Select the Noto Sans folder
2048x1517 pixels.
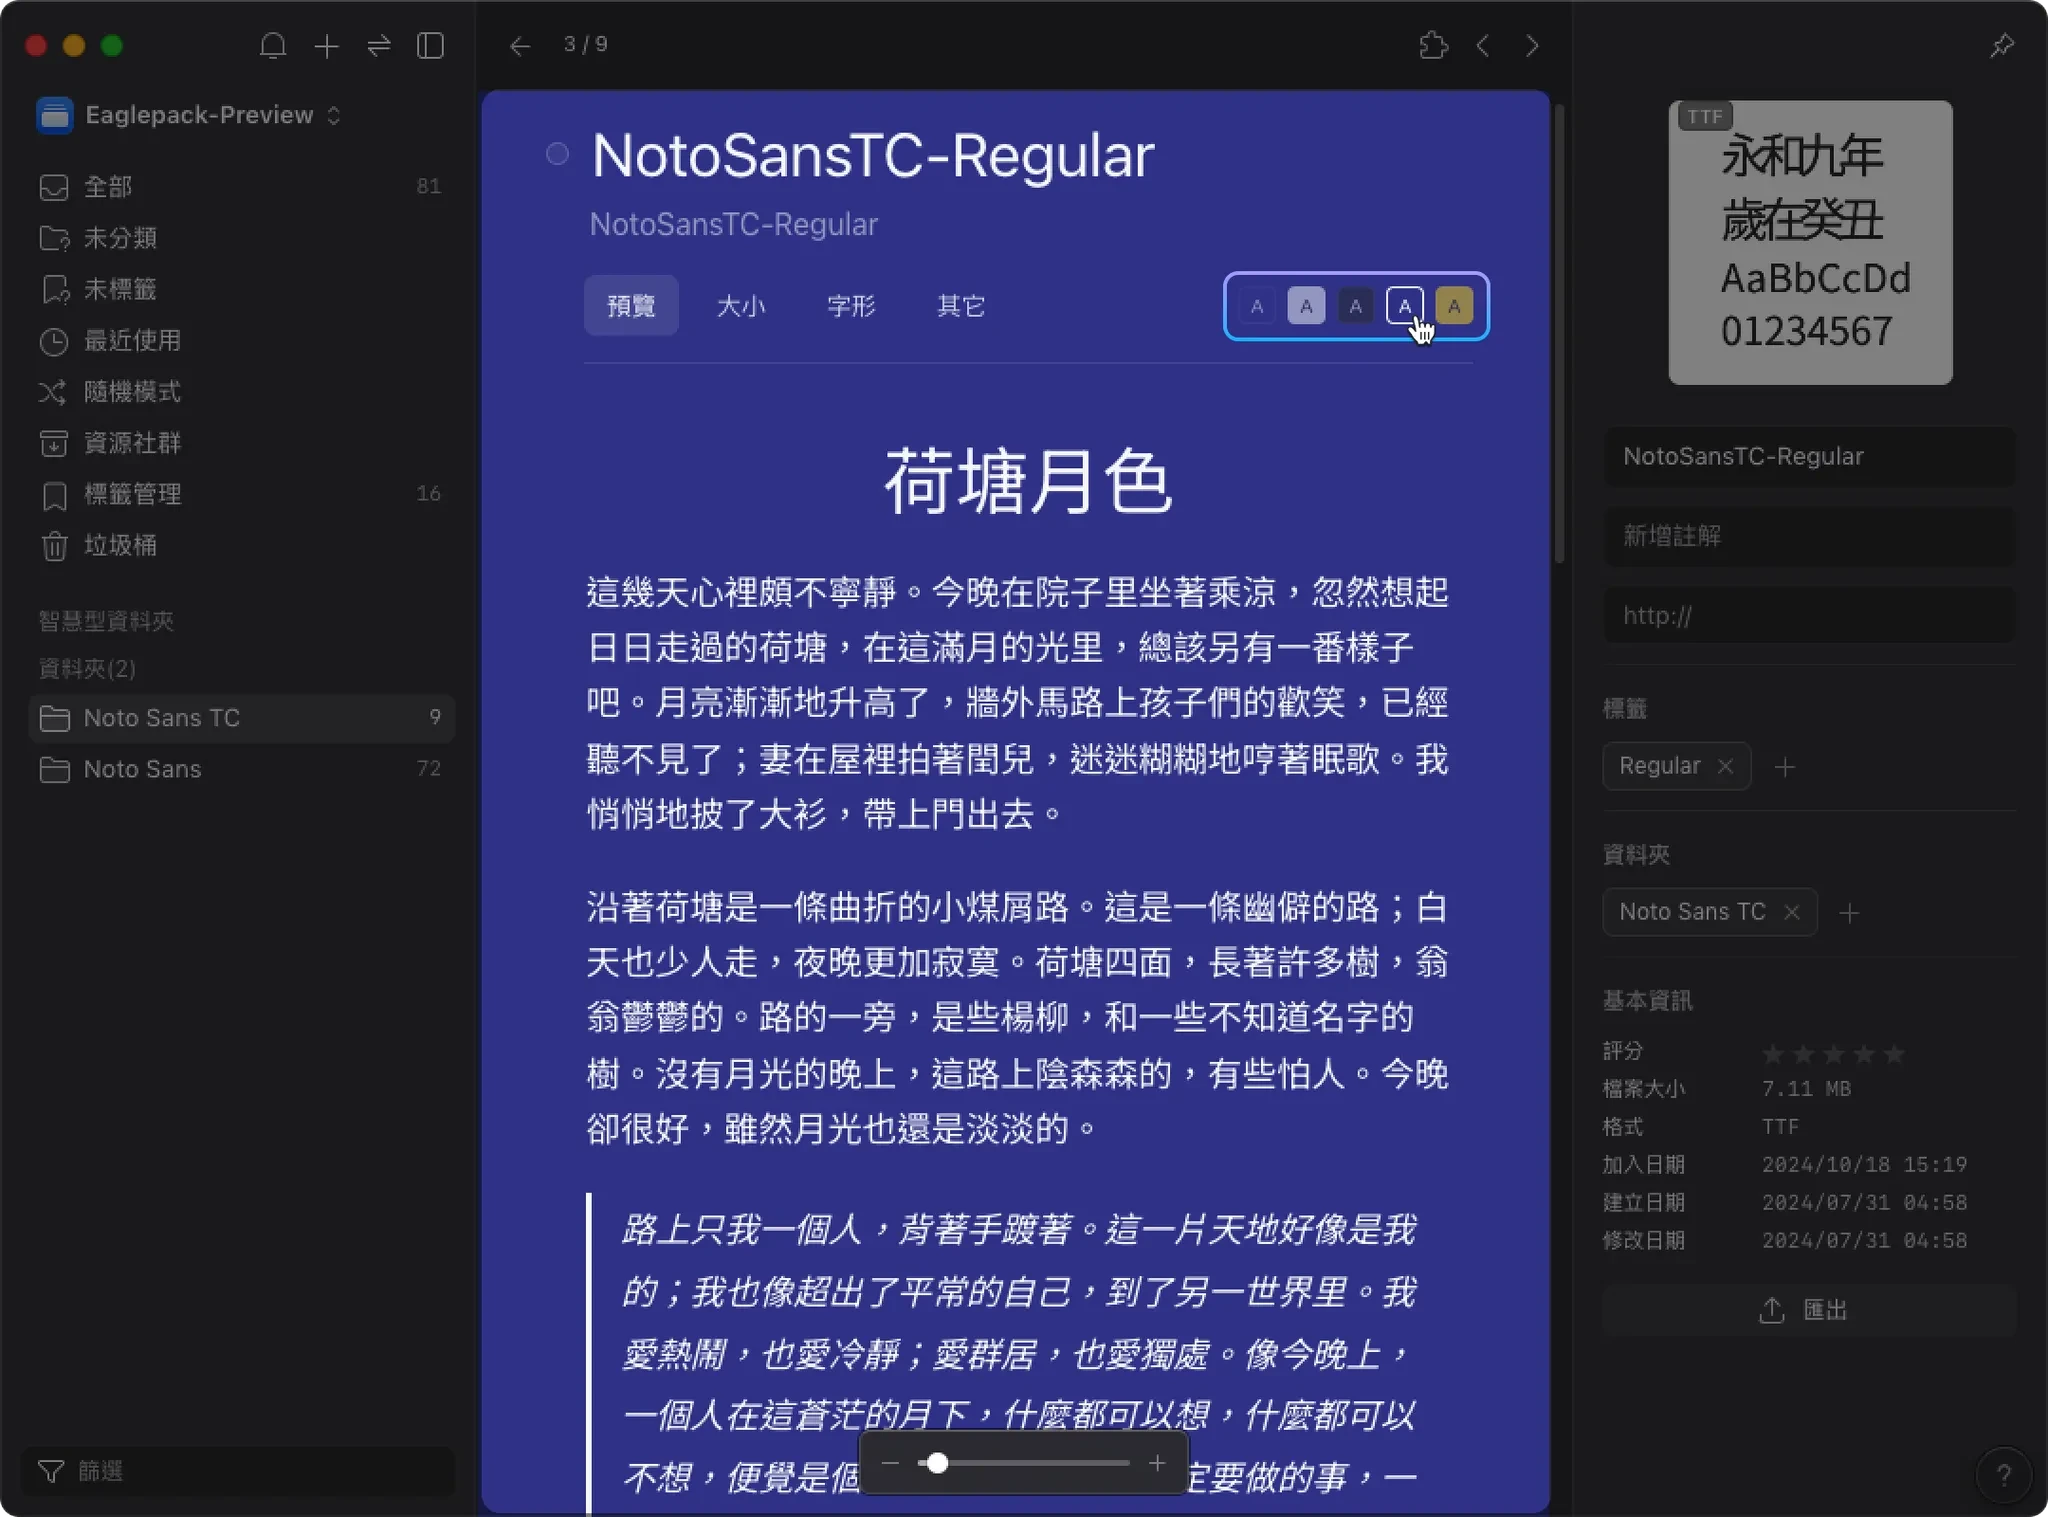tap(241, 769)
